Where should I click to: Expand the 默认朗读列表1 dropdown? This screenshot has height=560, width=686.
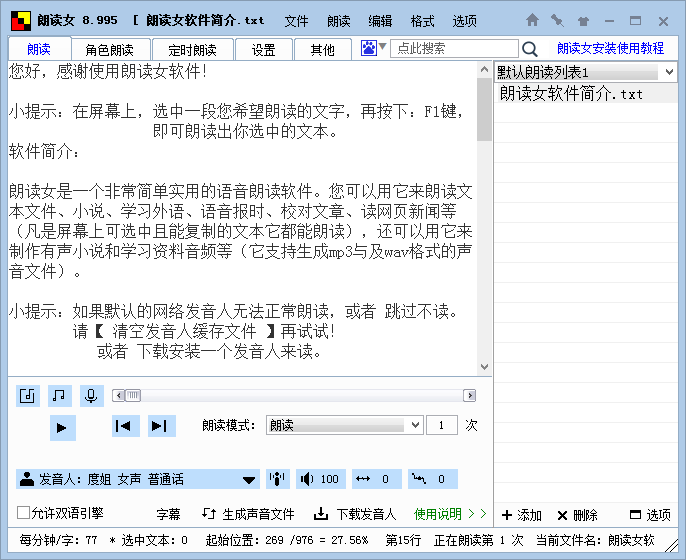click(669, 71)
